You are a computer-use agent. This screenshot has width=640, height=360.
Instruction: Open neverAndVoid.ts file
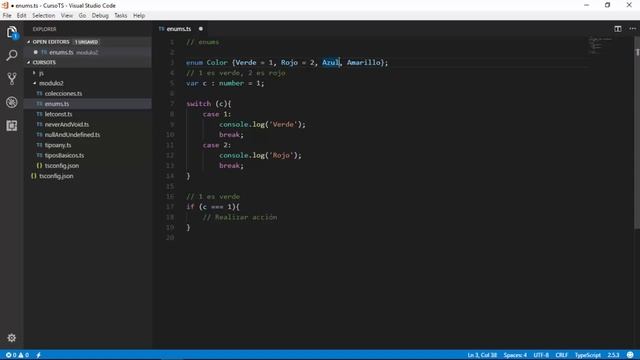tap(67, 124)
